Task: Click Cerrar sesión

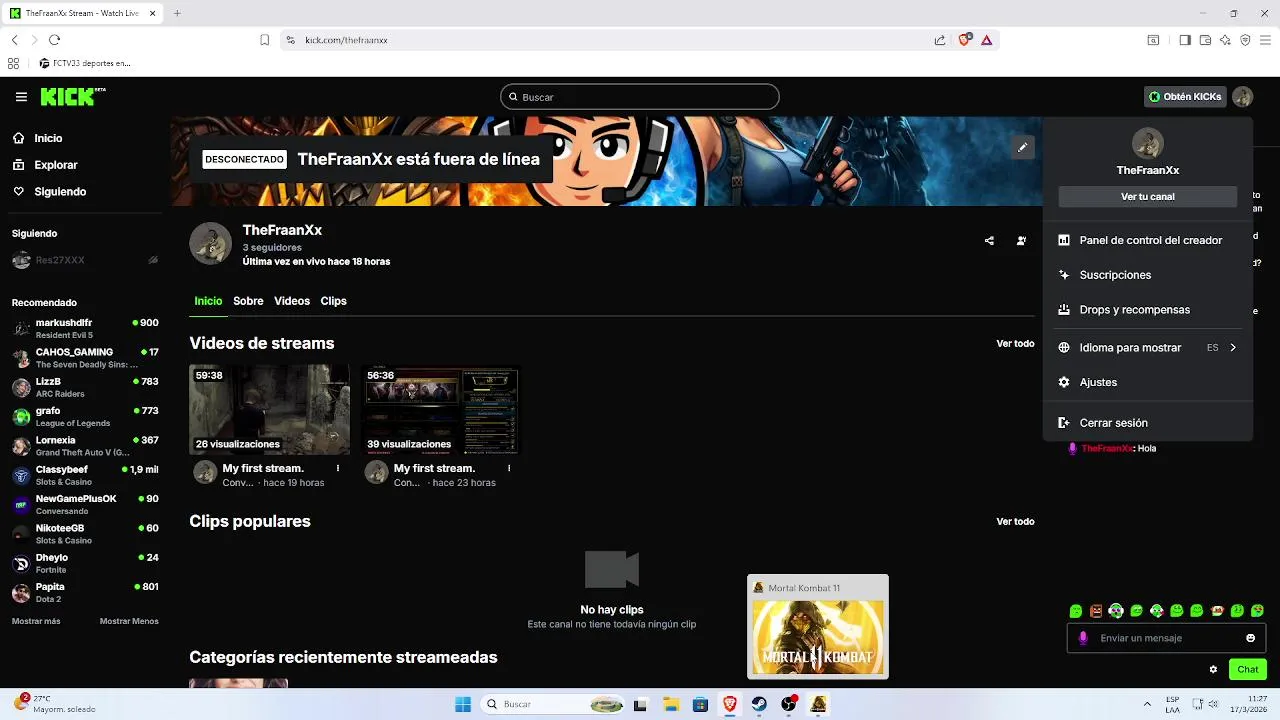Action: [1147, 423]
